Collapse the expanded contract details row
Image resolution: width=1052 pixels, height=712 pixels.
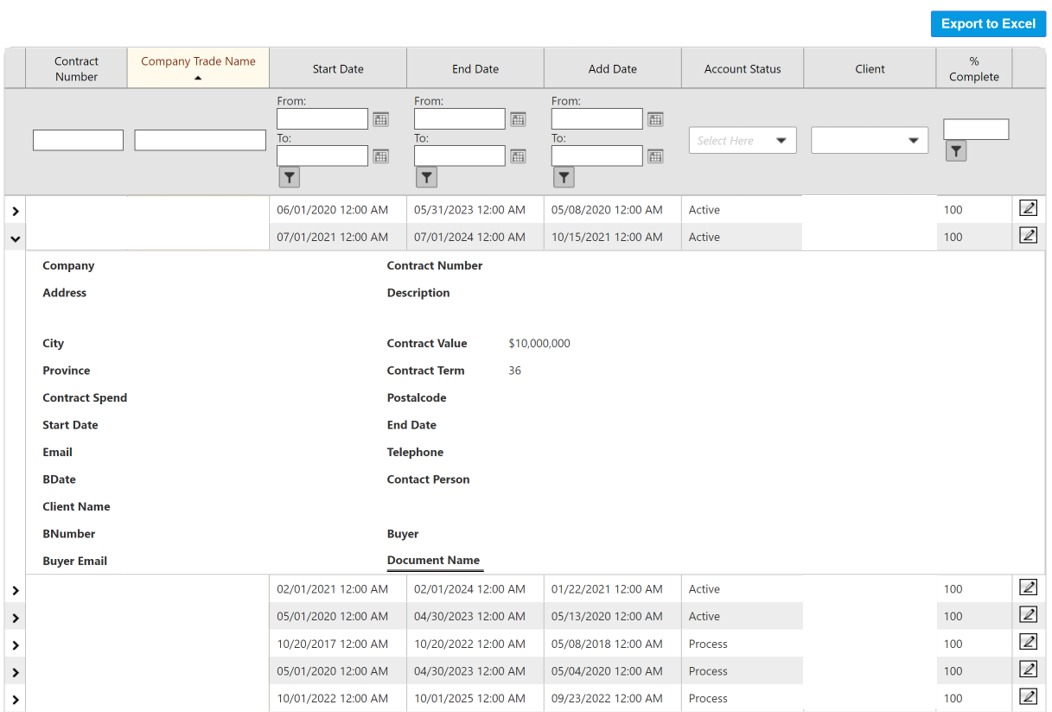[14, 237]
